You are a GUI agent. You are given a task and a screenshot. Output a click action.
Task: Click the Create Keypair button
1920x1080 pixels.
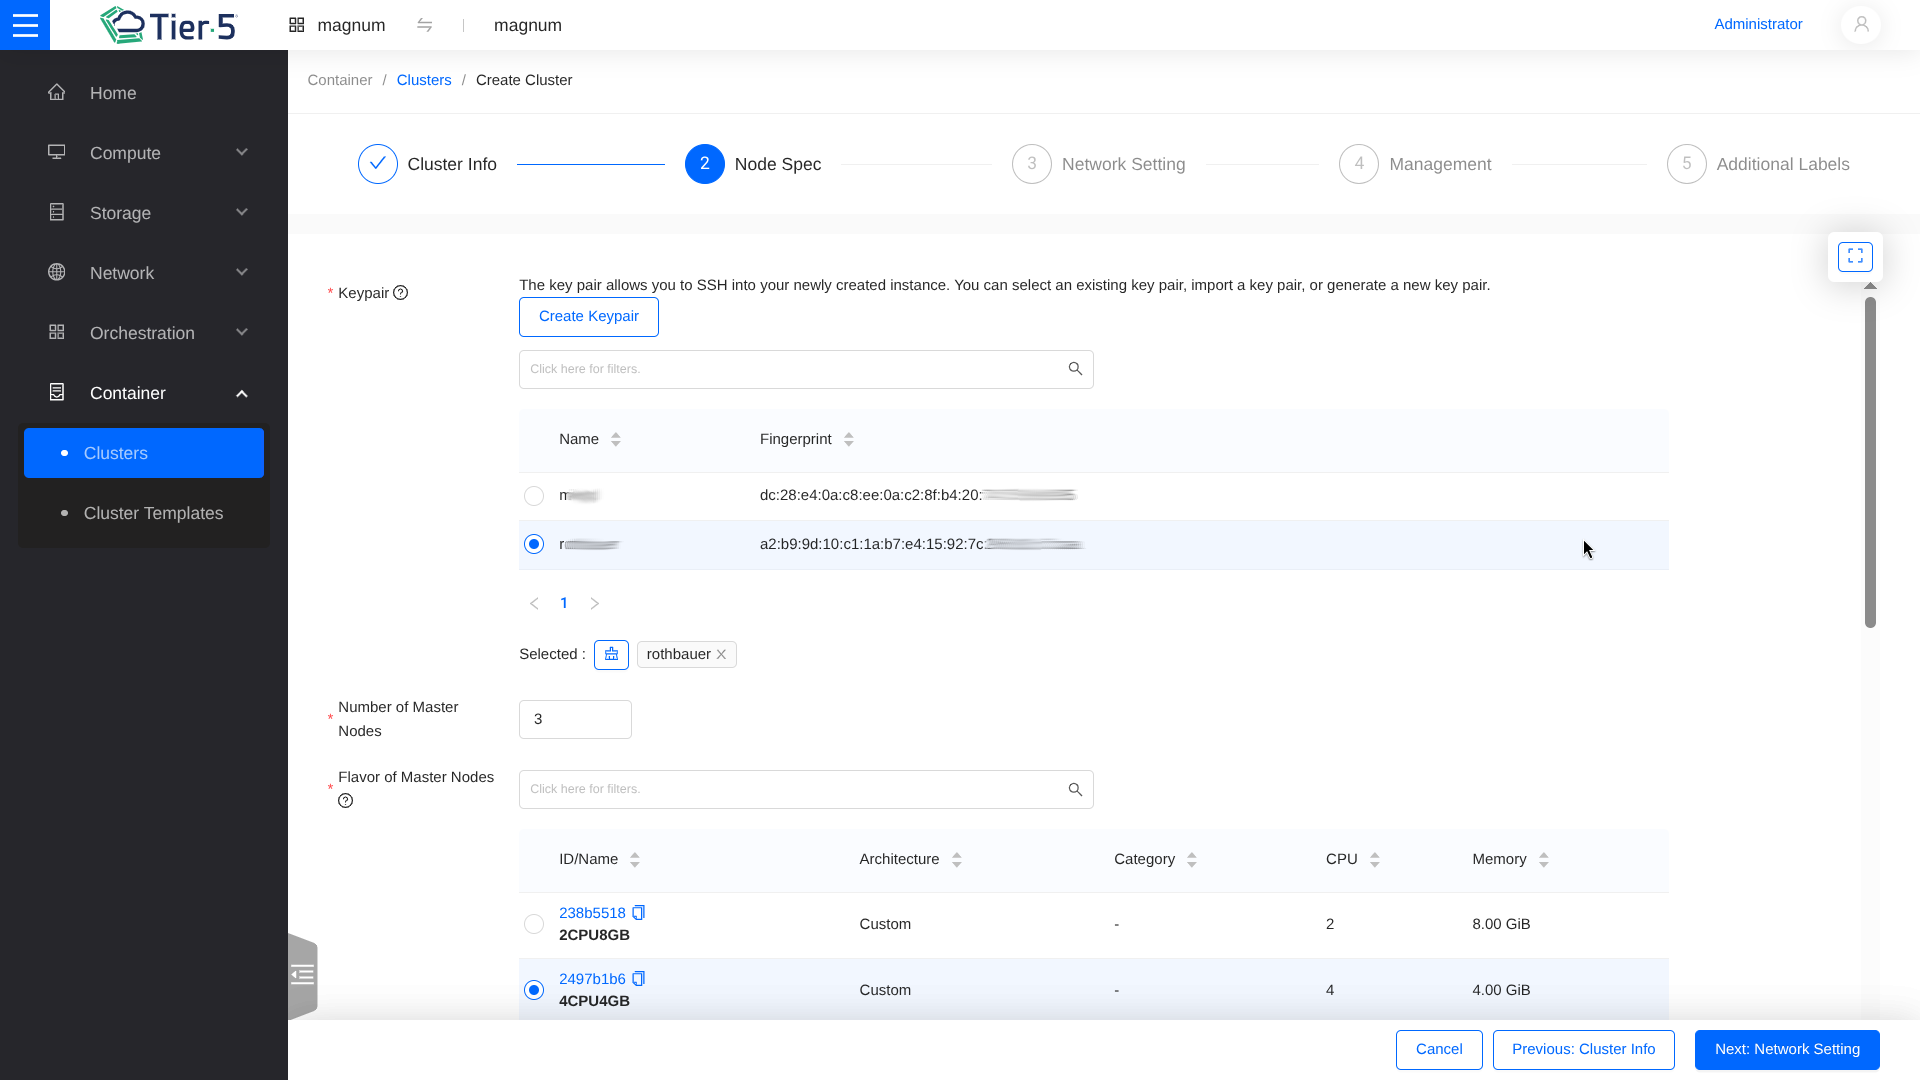pos(588,317)
